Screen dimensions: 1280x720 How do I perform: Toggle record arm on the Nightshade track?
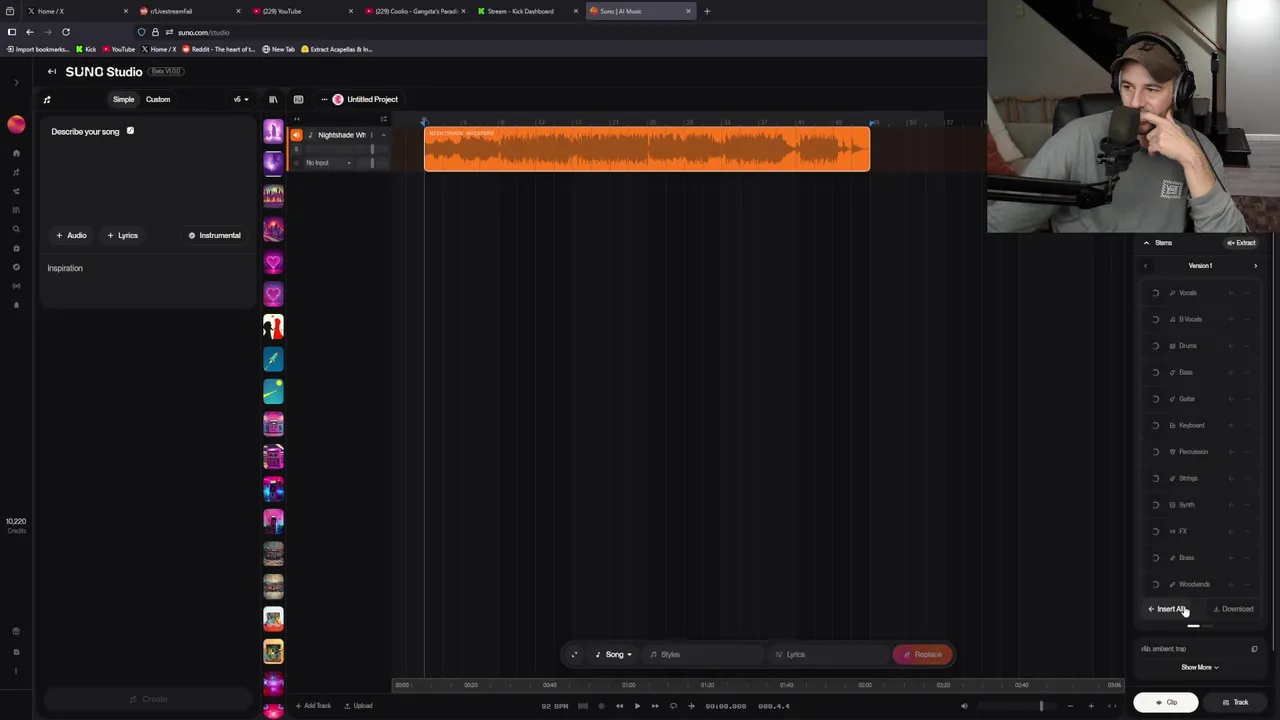click(x=296, y=162)
